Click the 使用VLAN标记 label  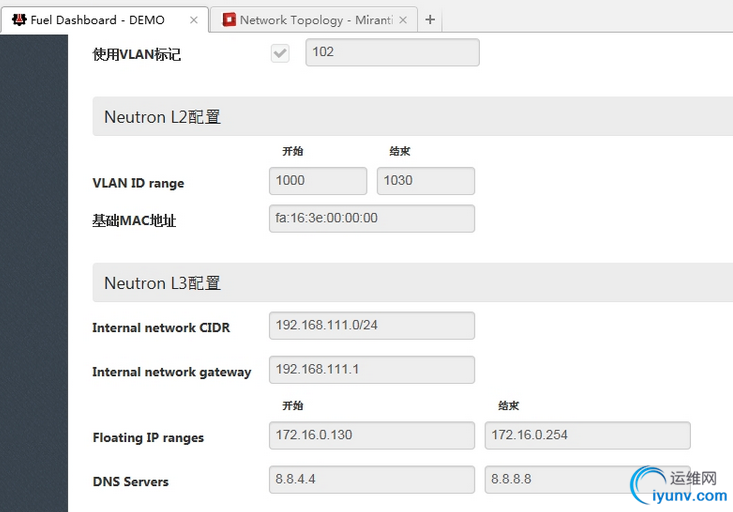[137, 55]
